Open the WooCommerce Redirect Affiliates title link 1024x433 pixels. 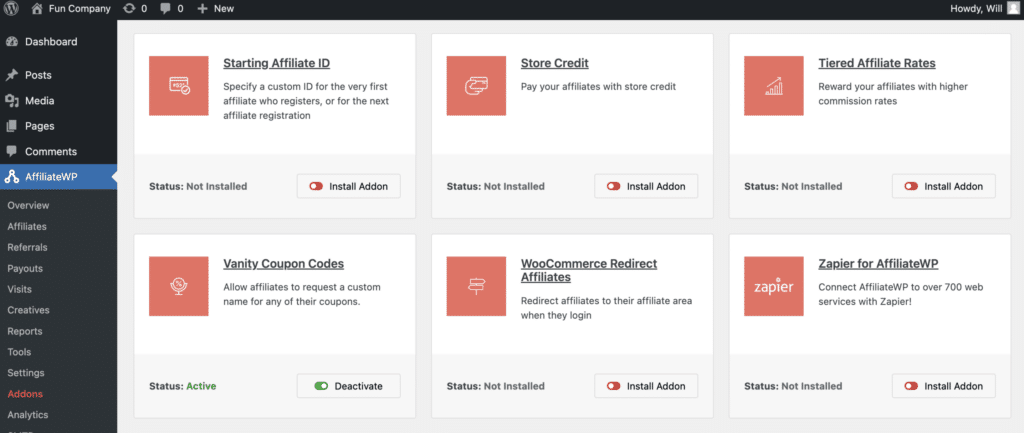point(589,270)
